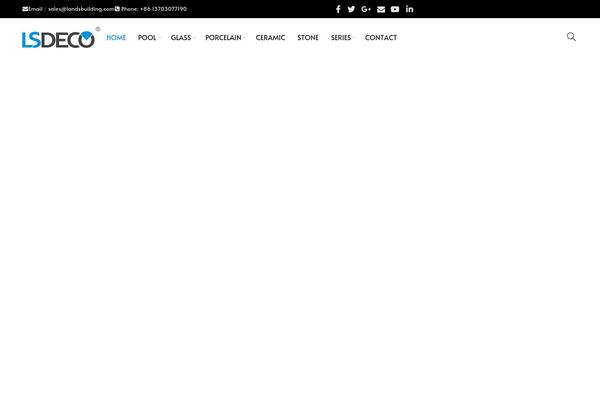Open the STONE menu item
The image size is (600, 400).
tap(308, 38)
